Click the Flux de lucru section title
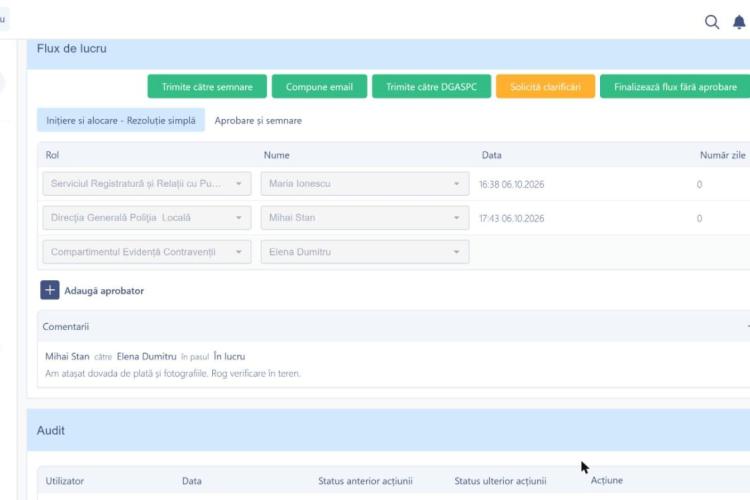 72,48
